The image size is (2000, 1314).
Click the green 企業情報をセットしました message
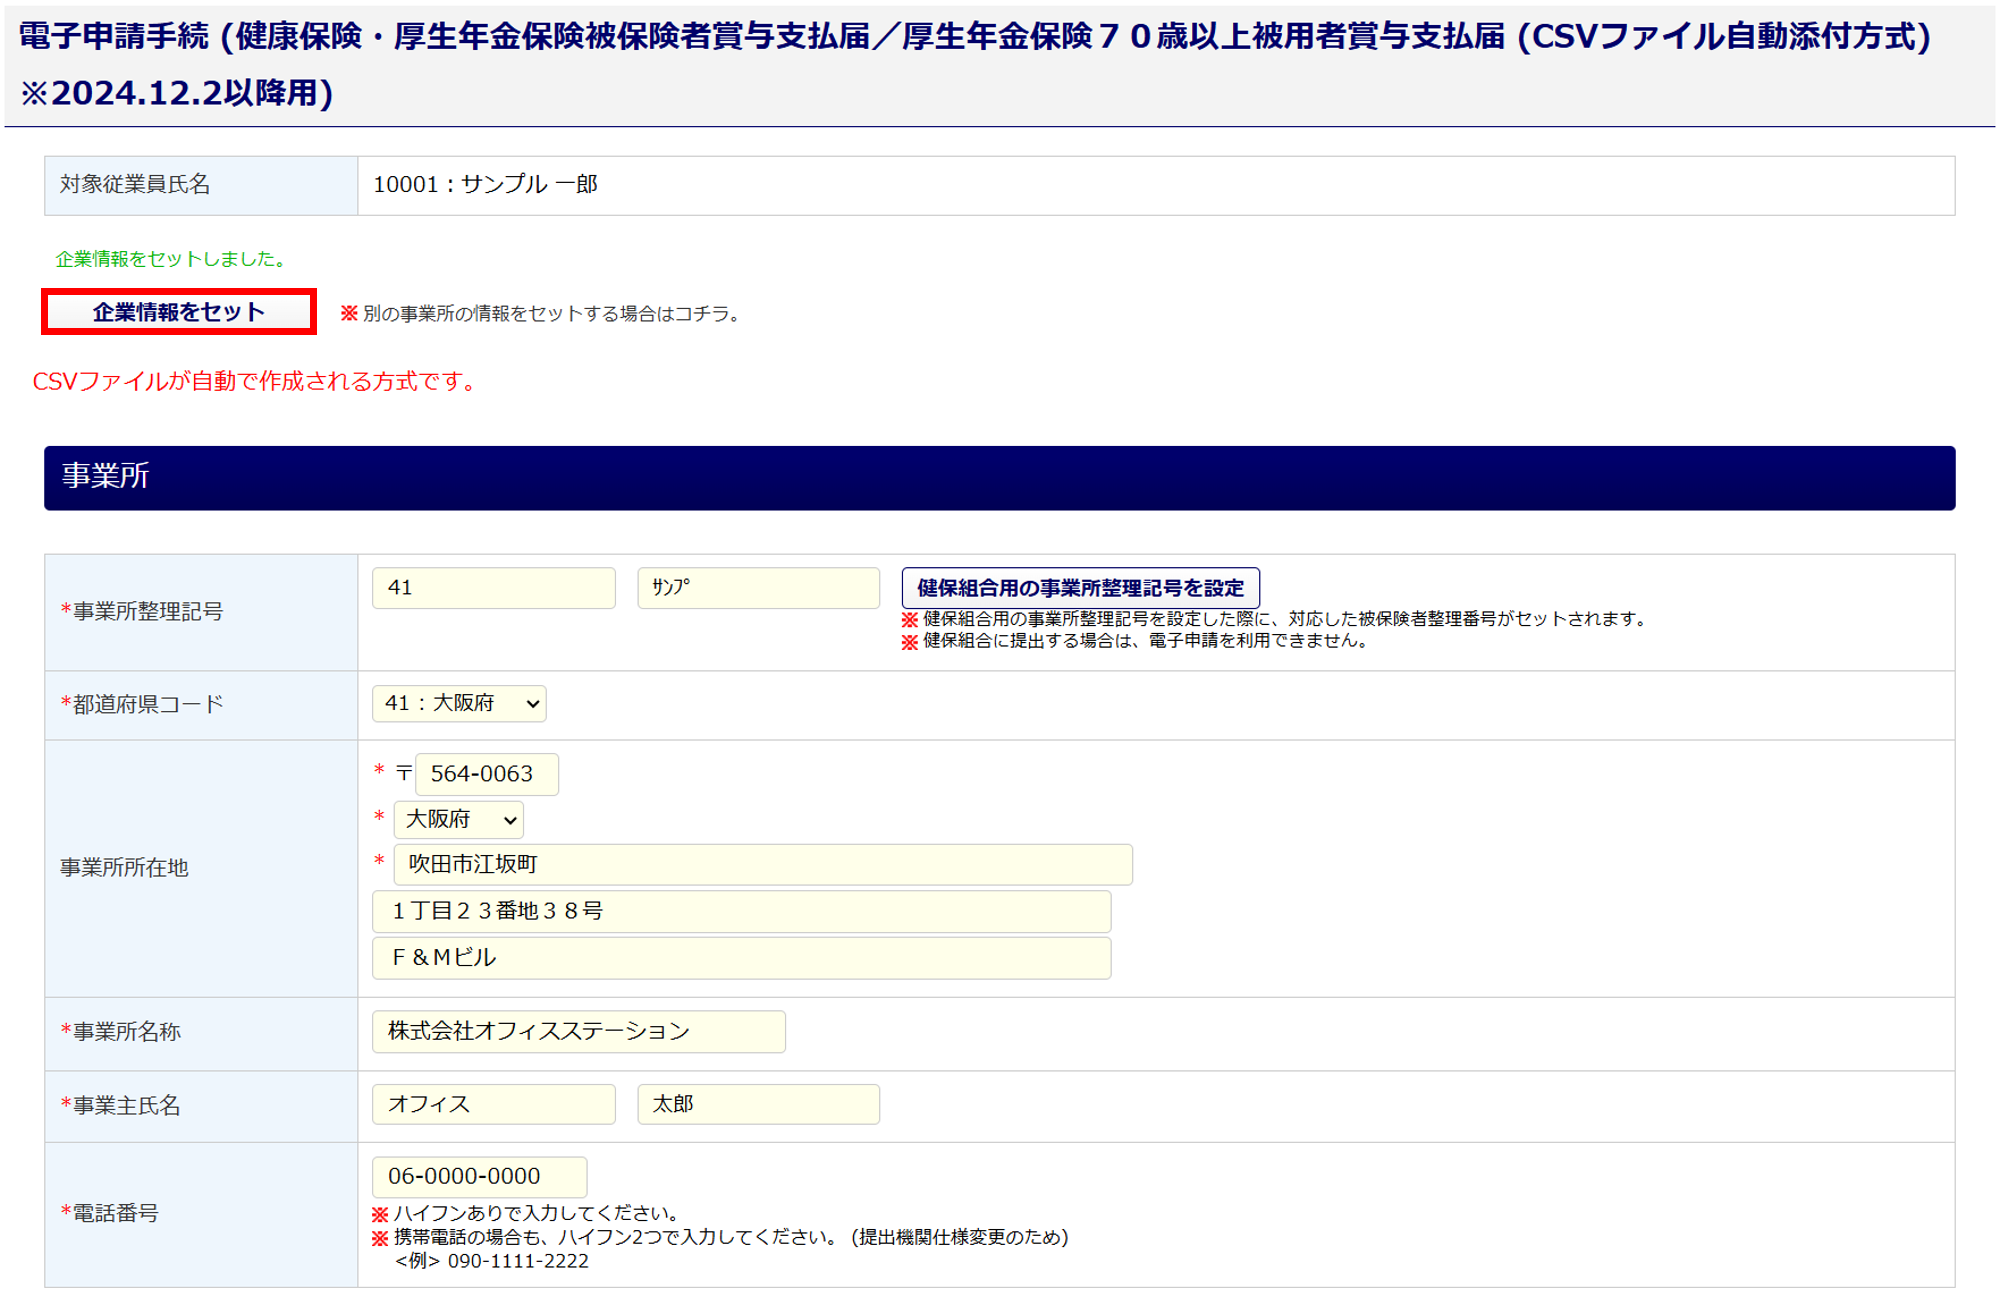tap(171, 259)
